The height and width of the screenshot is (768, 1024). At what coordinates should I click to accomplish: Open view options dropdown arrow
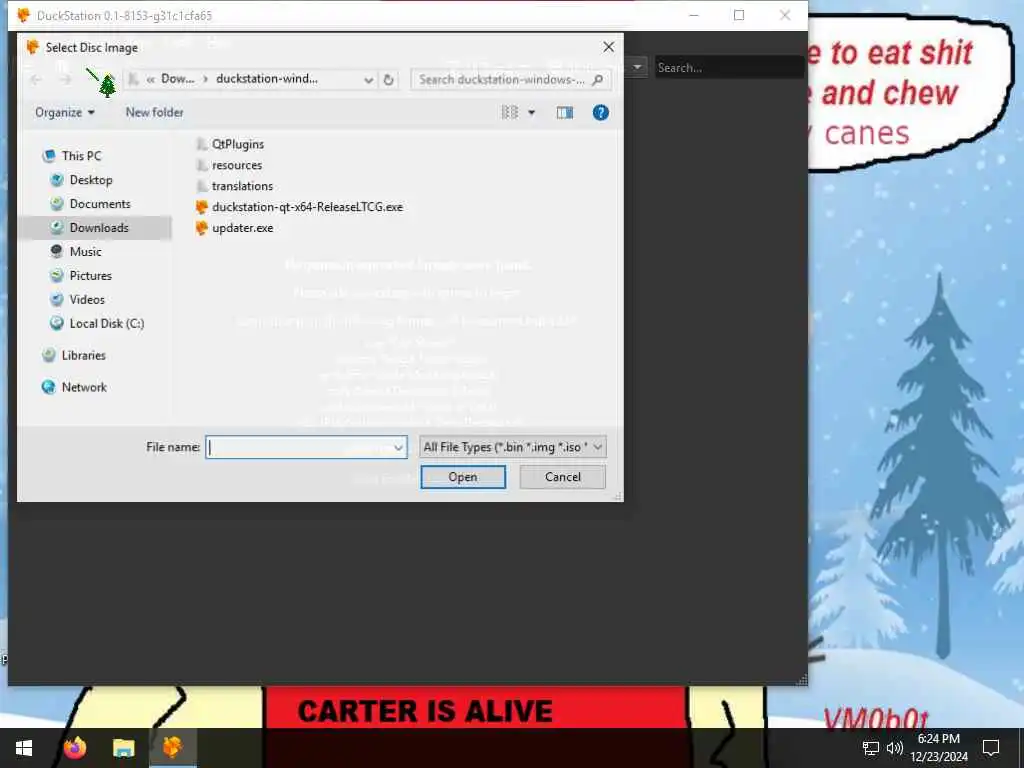[x=532, y=113]
